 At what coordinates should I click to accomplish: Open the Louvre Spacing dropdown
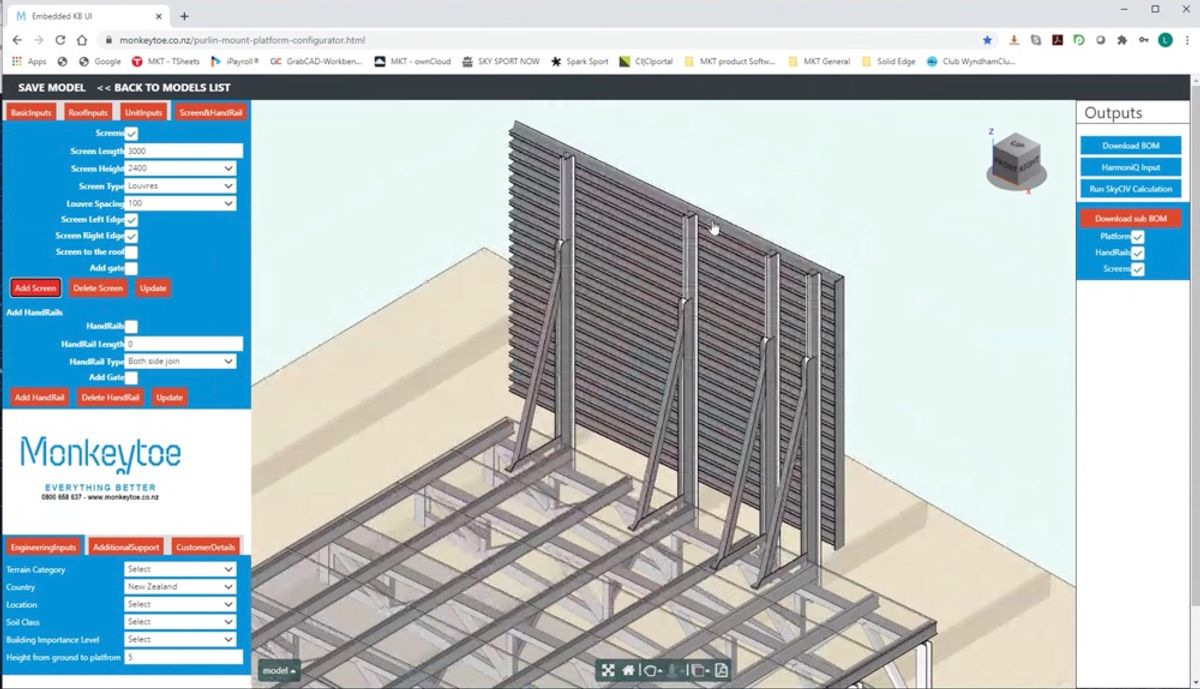pos(180,203)
